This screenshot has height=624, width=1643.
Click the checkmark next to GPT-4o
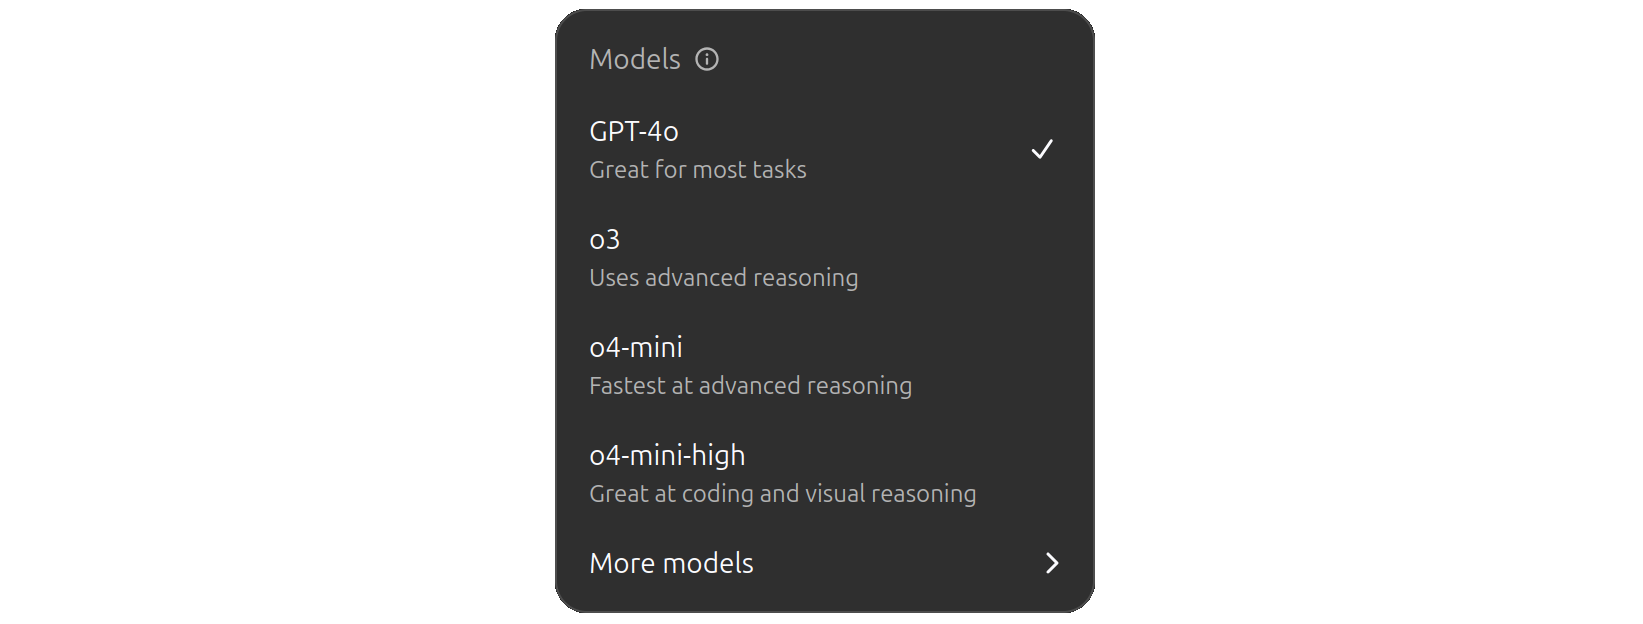(x=1042, y=149)
